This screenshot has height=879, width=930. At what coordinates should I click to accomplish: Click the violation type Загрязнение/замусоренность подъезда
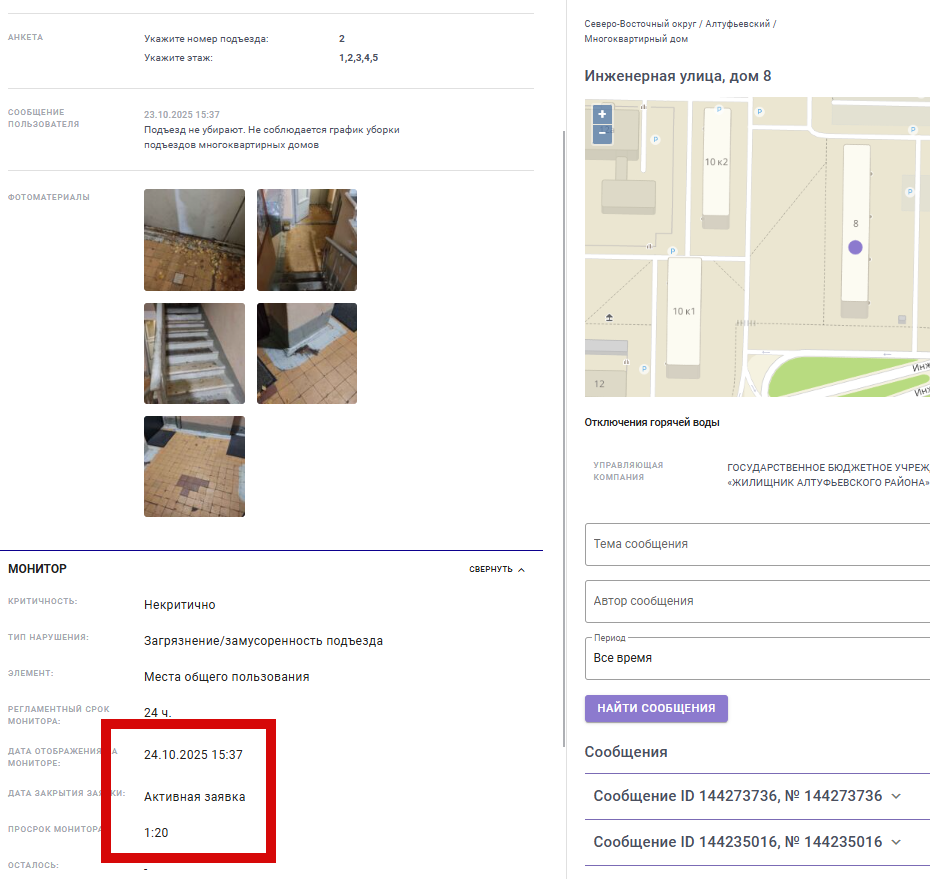tap(263, 641)
